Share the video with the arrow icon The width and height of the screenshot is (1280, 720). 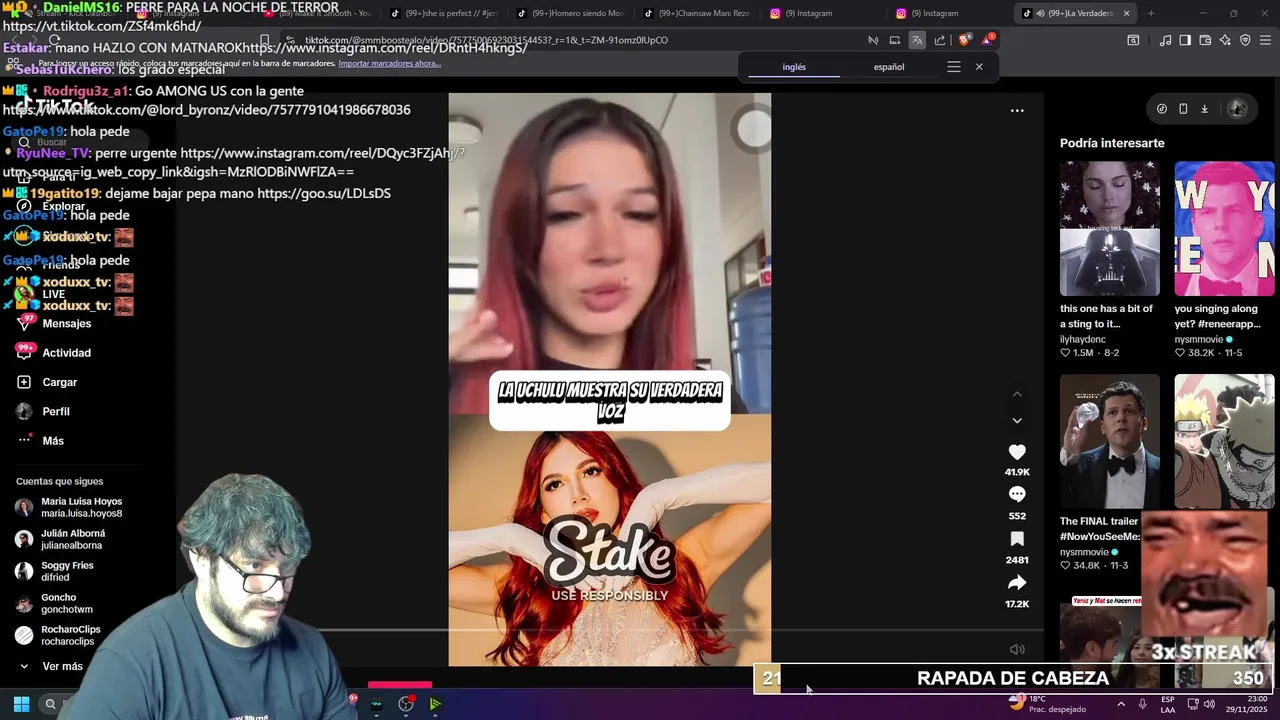[1017, 583]
